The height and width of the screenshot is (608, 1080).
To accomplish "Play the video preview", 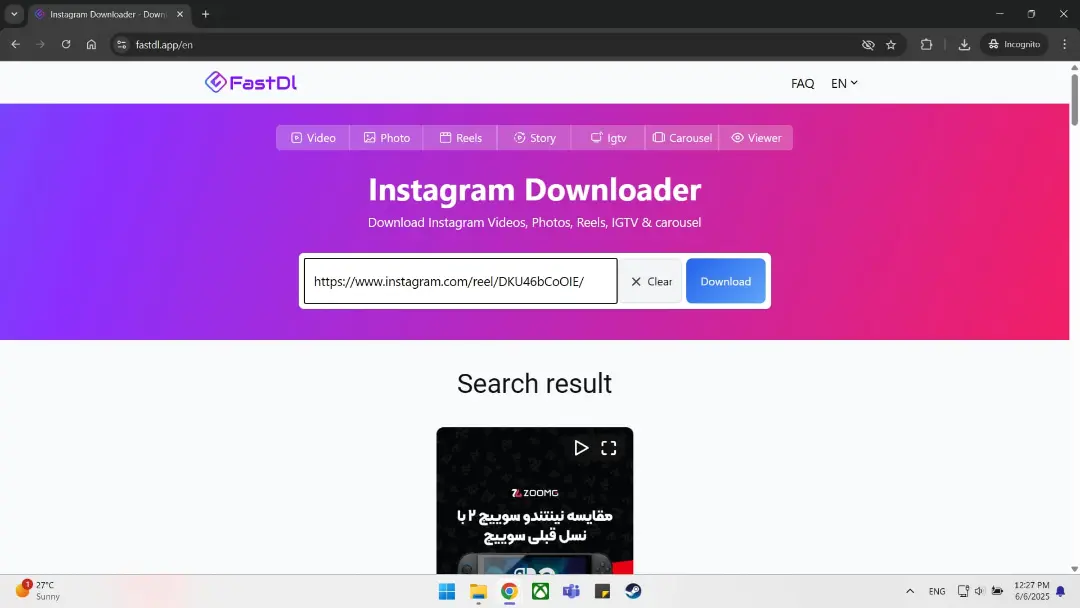I will [581, 448].
